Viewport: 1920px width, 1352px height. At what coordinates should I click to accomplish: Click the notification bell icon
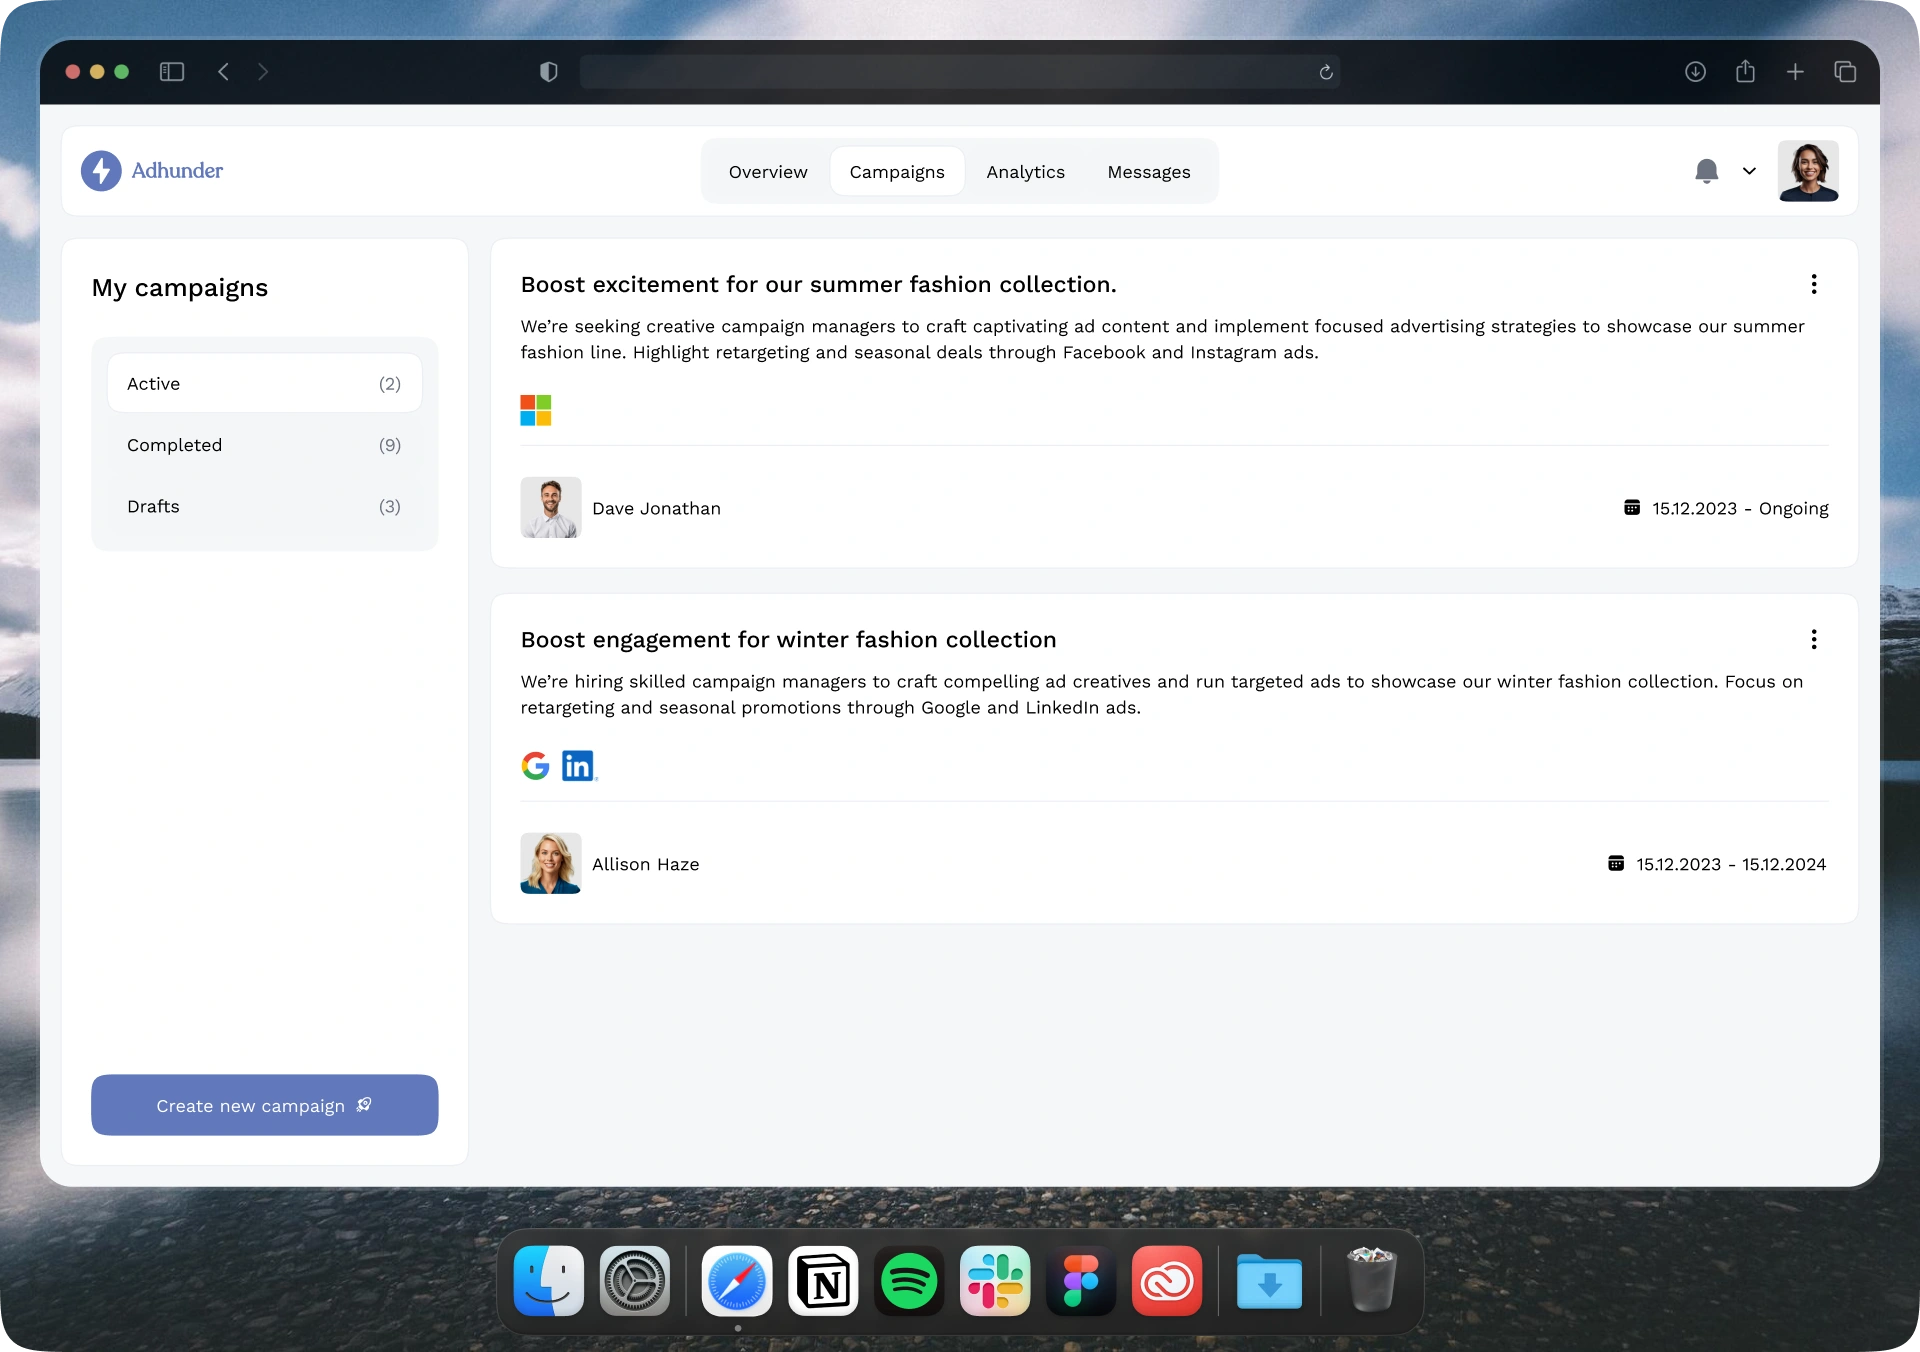tap(1706, 171)
